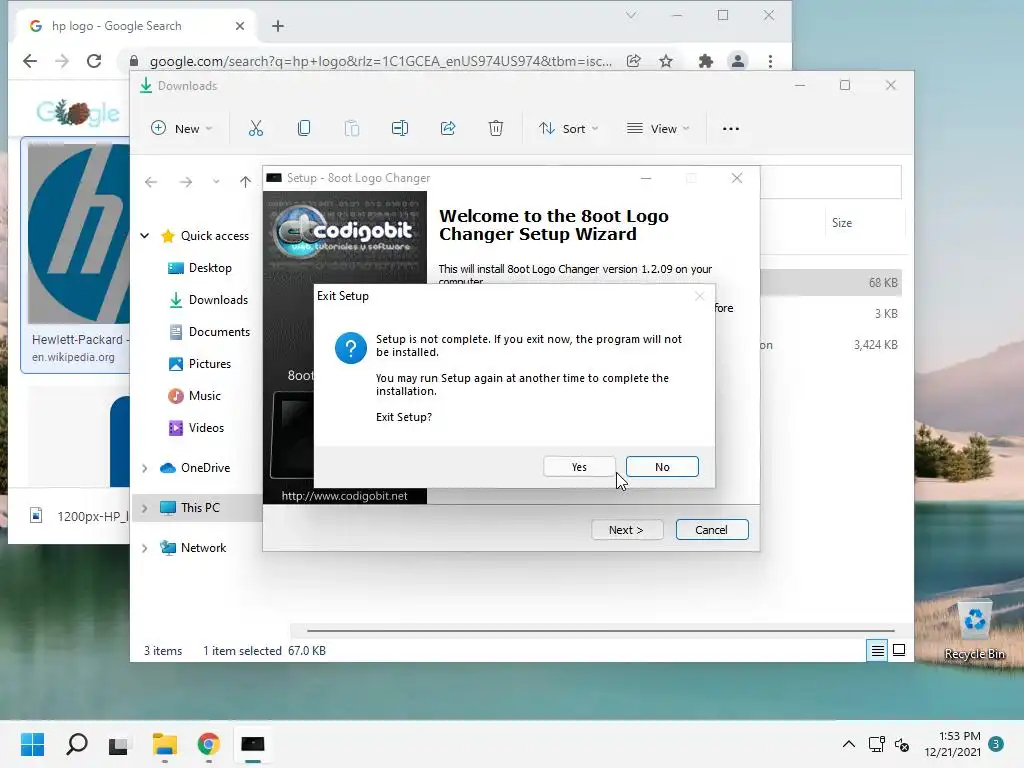Confirm exit by clicking Yes
This screenshot has width=1024, height=768.
579,467
